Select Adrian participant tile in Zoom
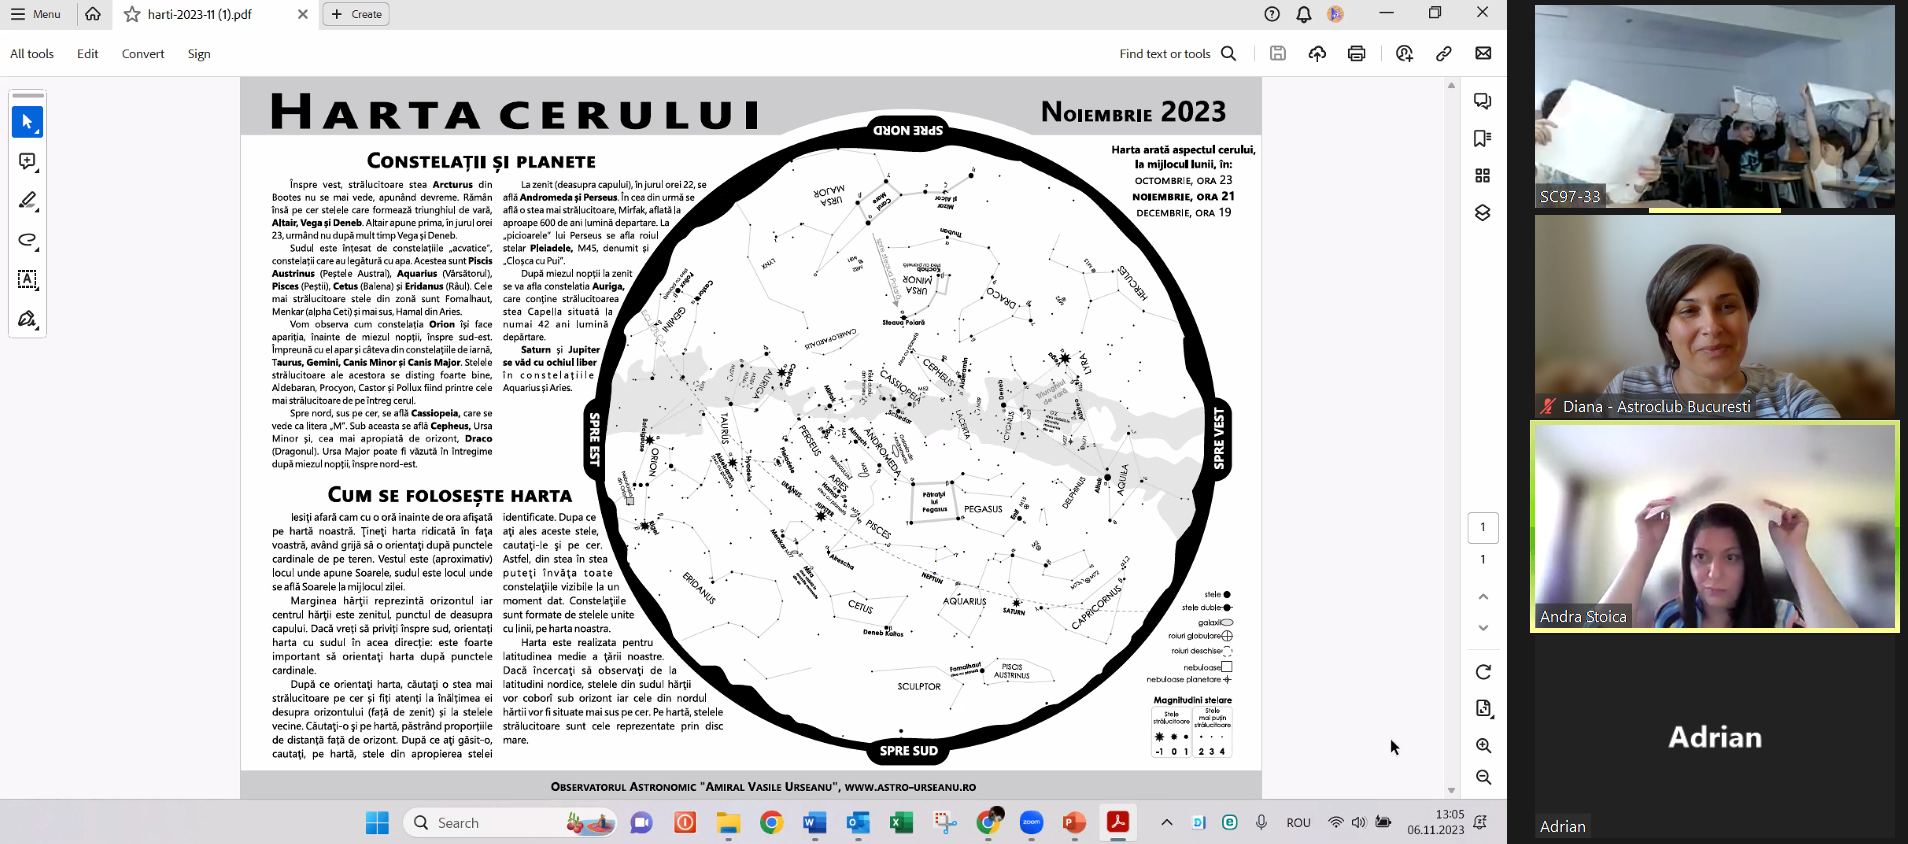 [1714, 738]
